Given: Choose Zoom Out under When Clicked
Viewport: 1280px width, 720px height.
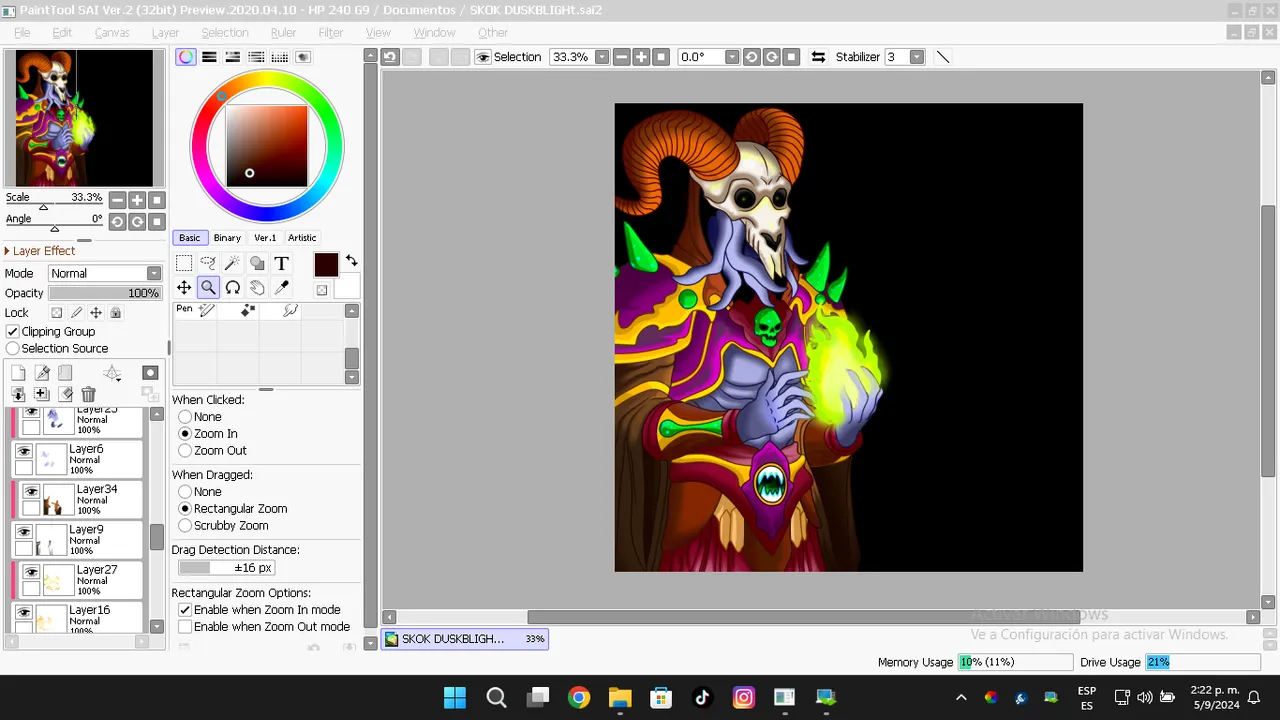Looking at the screenshot, I should tap(185, 451).
